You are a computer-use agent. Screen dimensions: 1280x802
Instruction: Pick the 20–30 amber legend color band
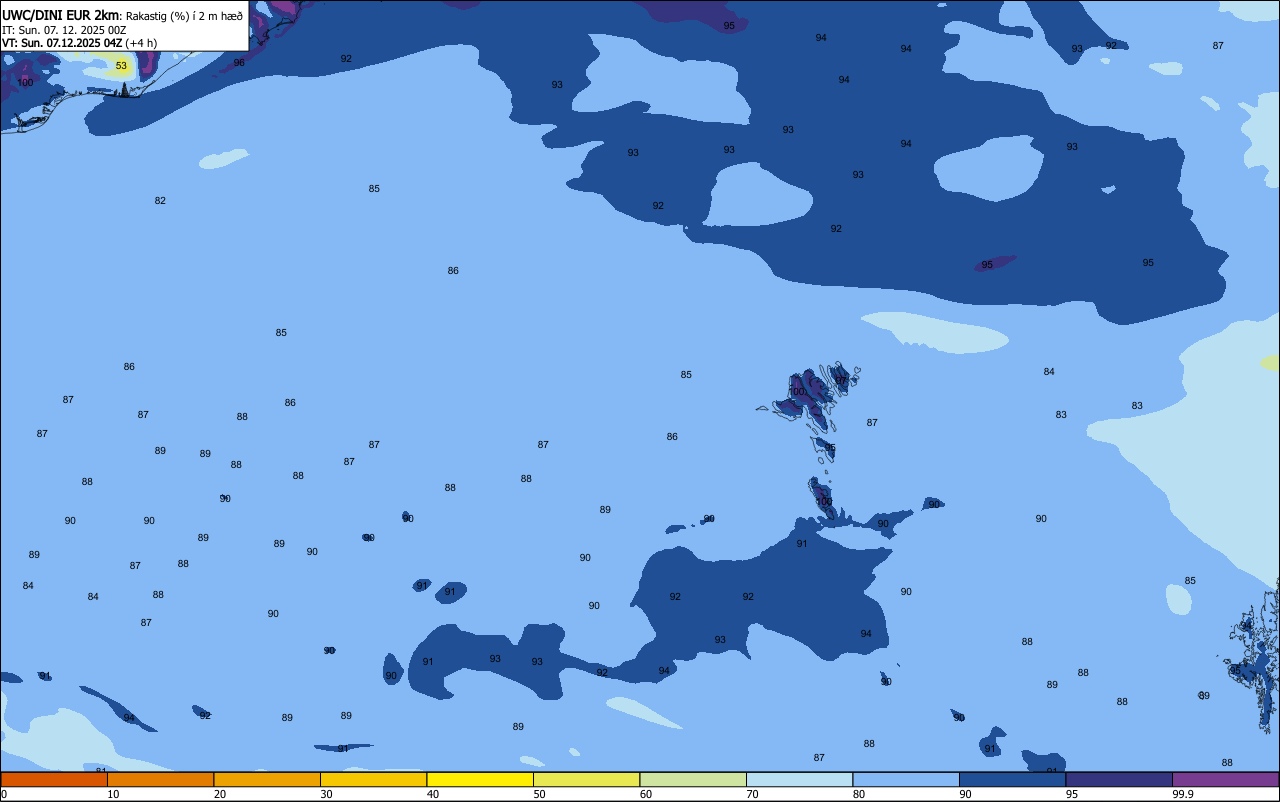tap(267, 779)
